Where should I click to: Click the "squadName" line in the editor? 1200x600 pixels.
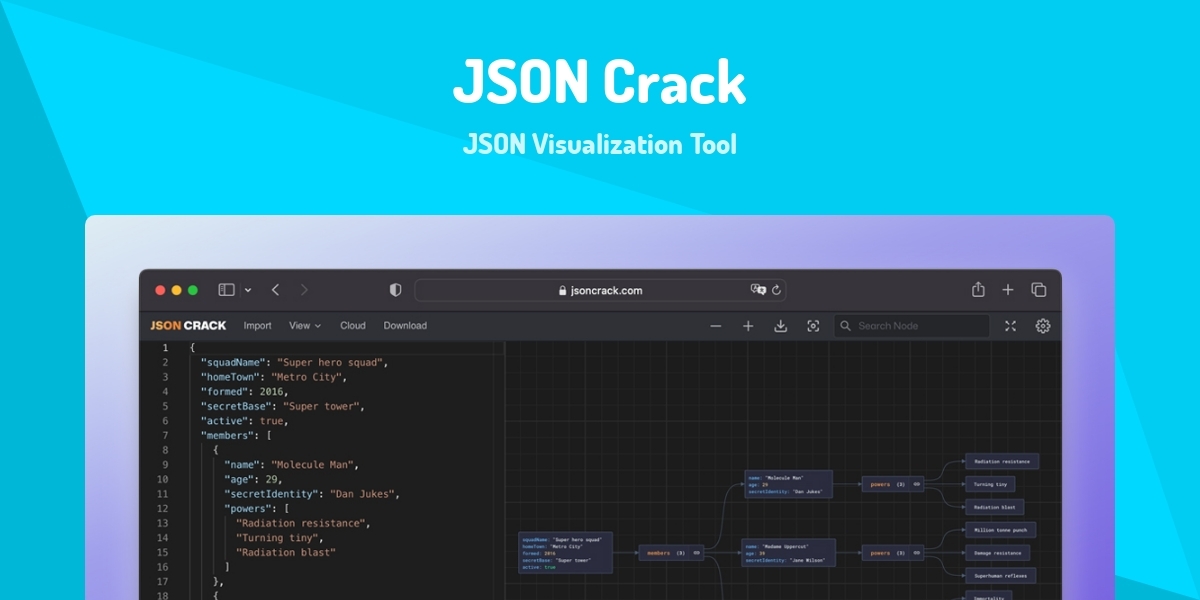tap(294, 362)
